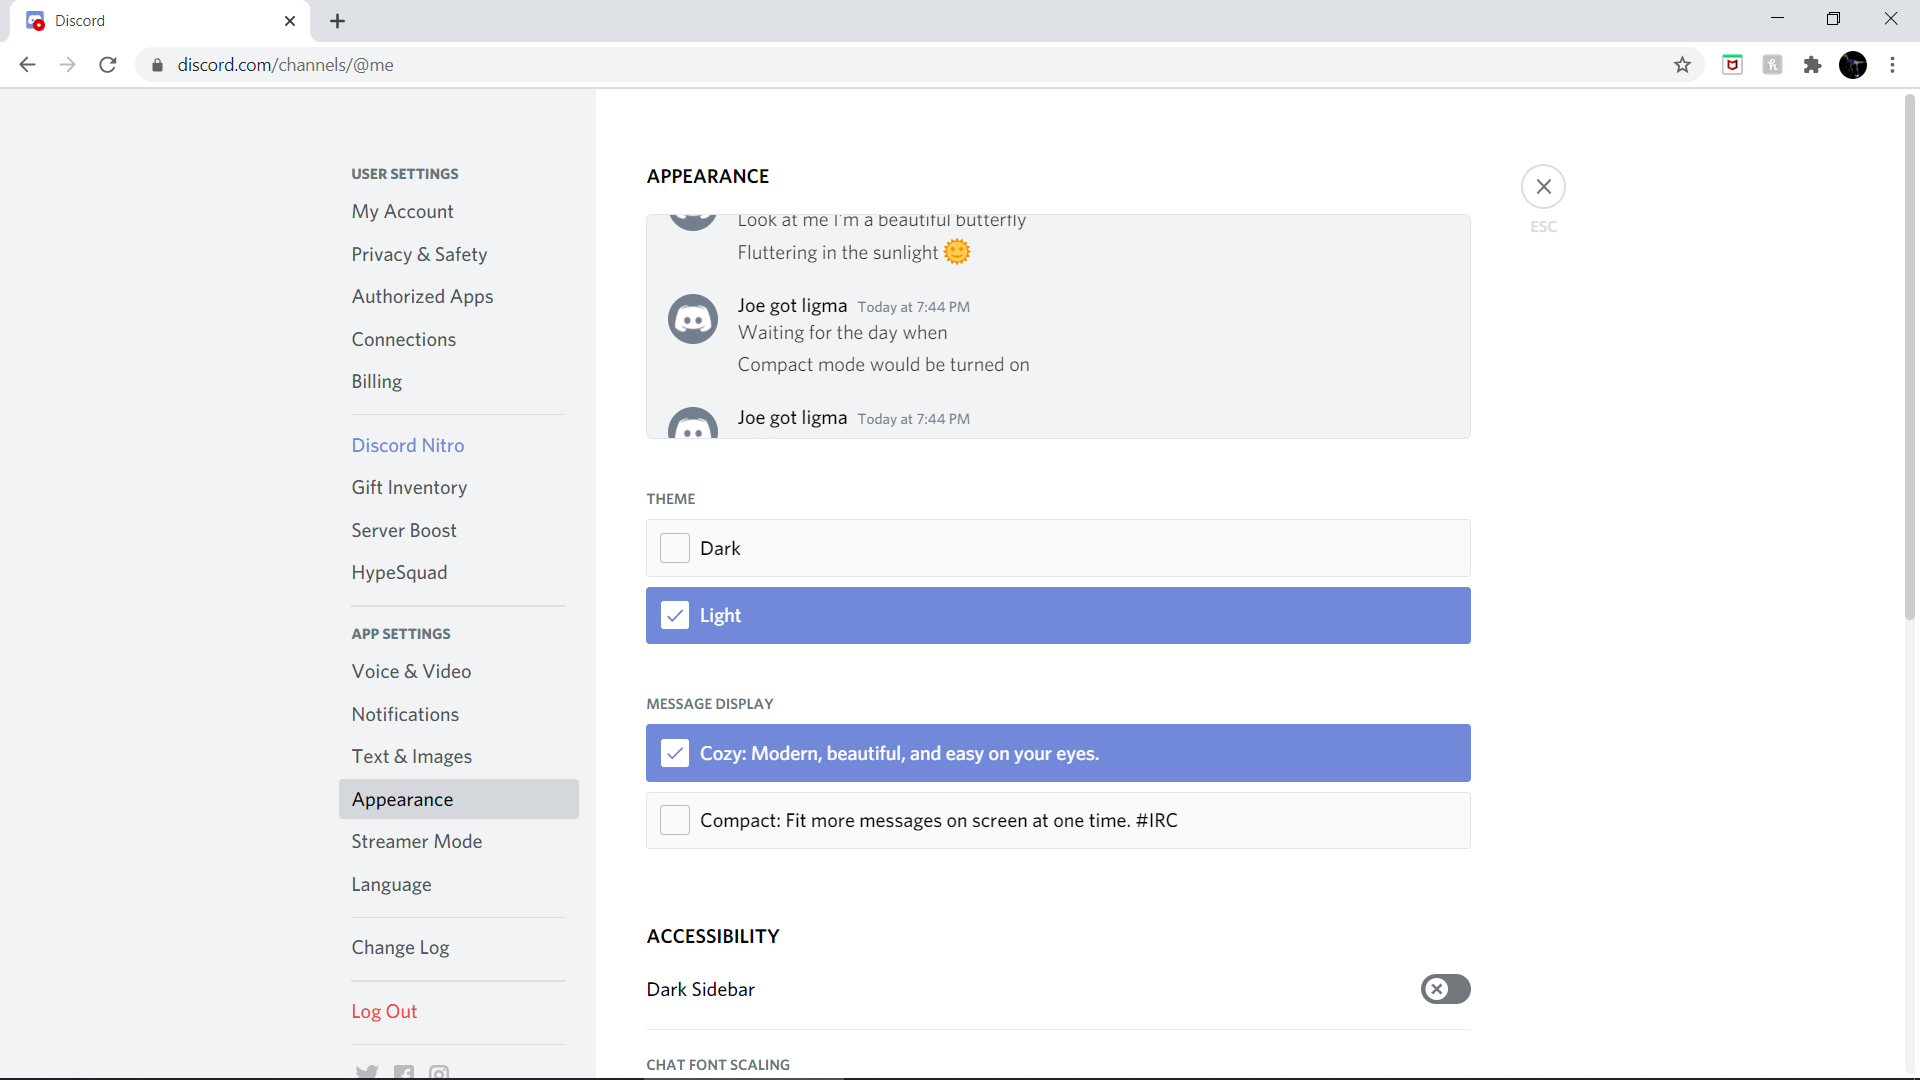This screenshot has height=1080, width=1920.
Task: Open the McAfee WebAdvisor extension icon
Action: click(x=1731, y=64)
